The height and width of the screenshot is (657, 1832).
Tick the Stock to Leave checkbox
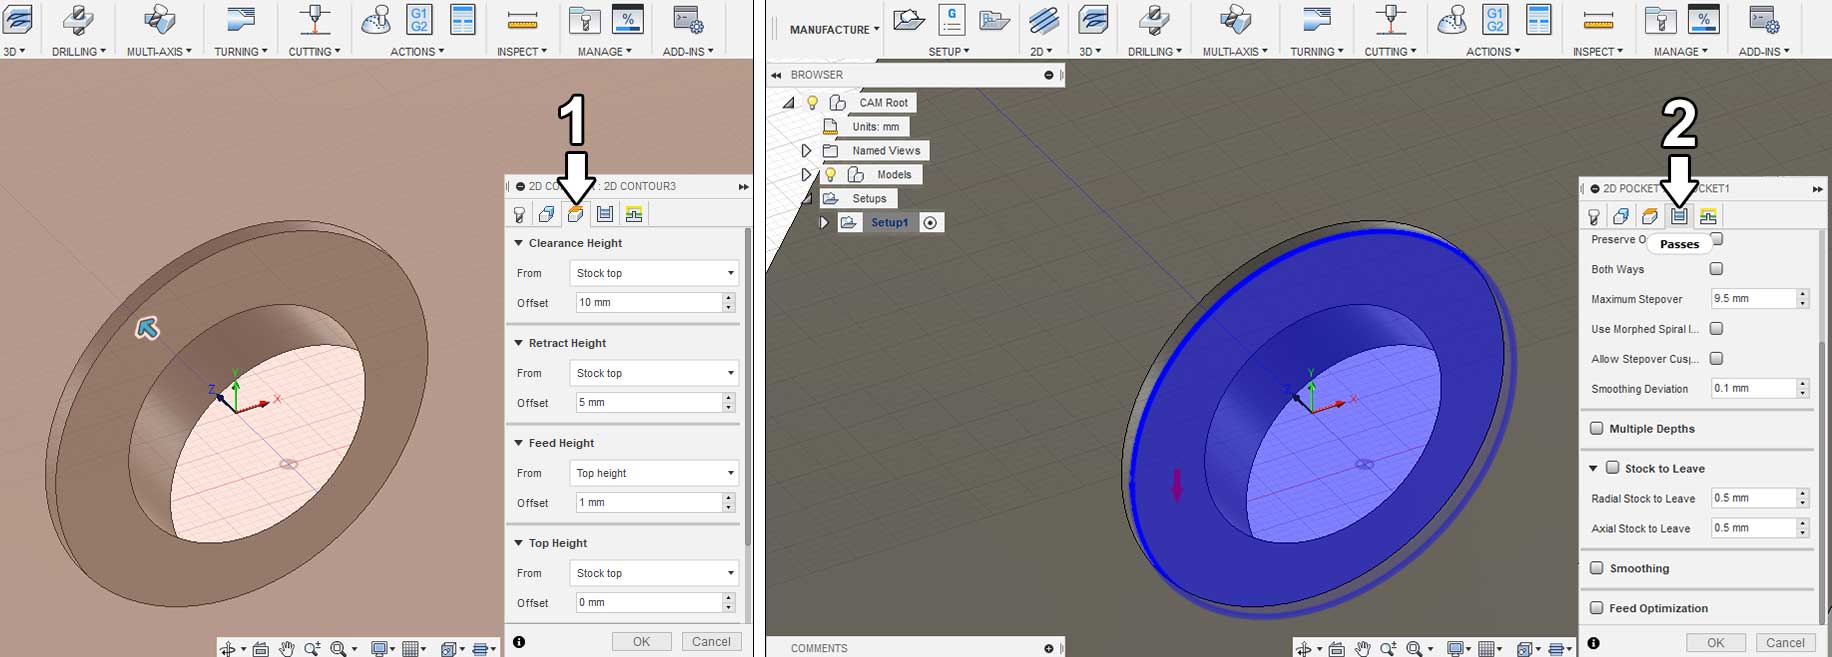pyautogui.click(x=1612, y=467)
